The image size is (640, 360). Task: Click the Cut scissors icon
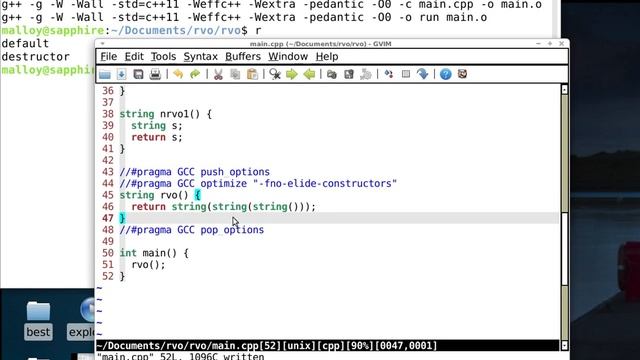[x=218, y=74]
